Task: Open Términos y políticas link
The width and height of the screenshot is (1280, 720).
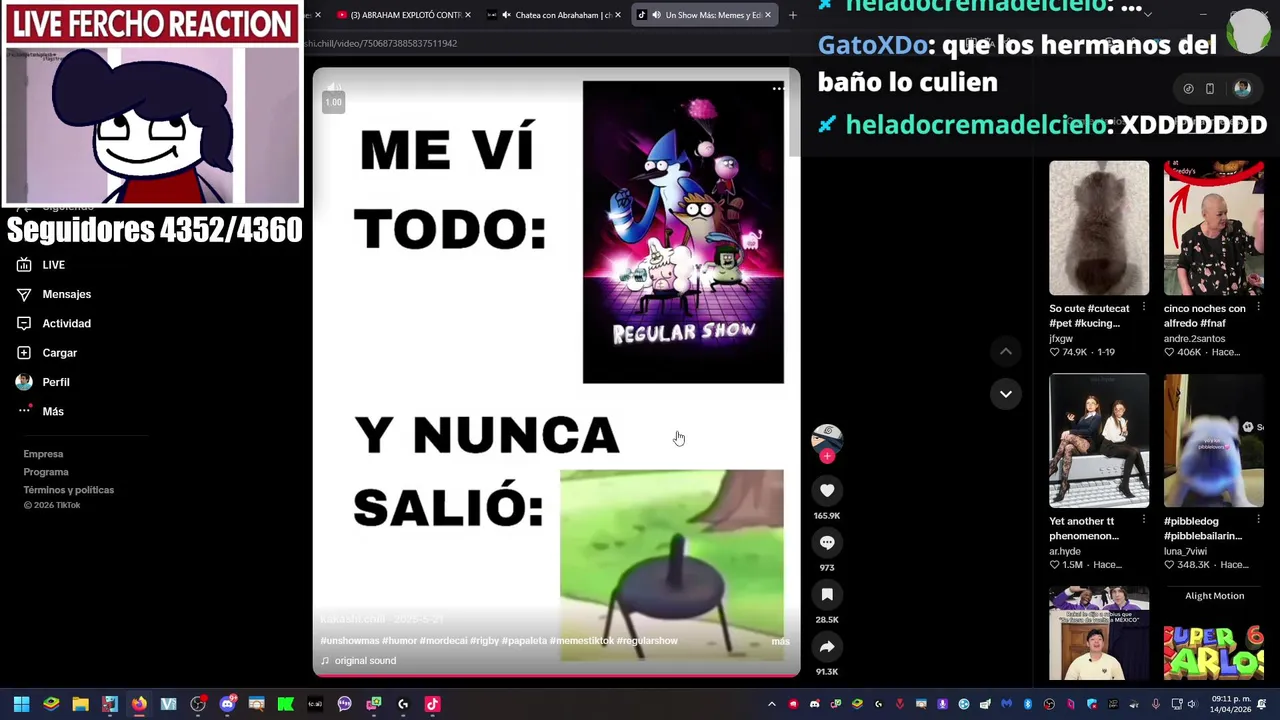Action: (69, 490)
